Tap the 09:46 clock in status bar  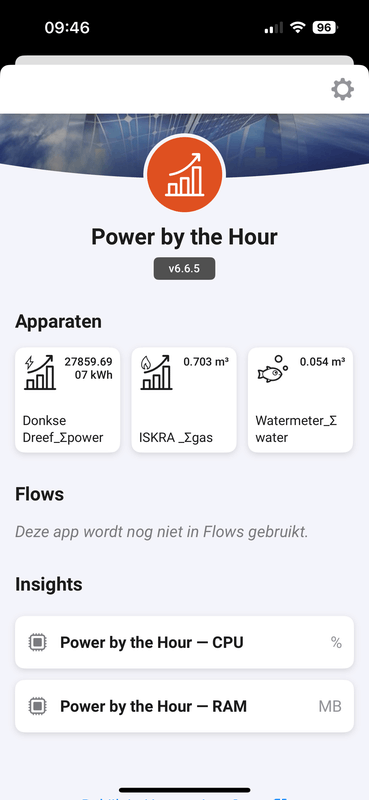[67, 28]
